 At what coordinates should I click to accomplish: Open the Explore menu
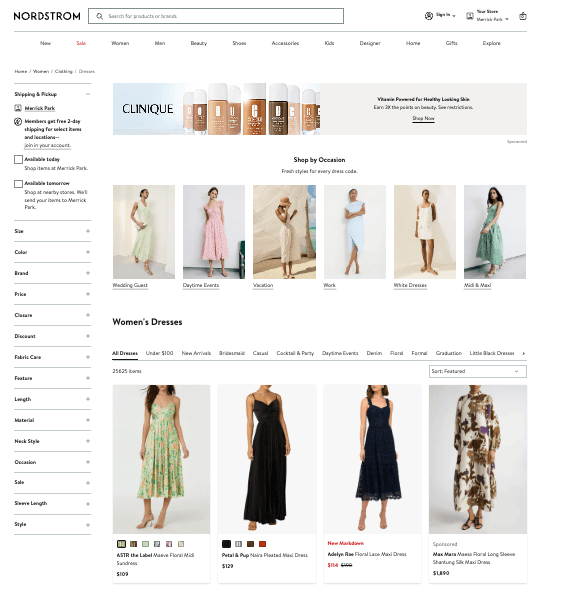(491, 43)
